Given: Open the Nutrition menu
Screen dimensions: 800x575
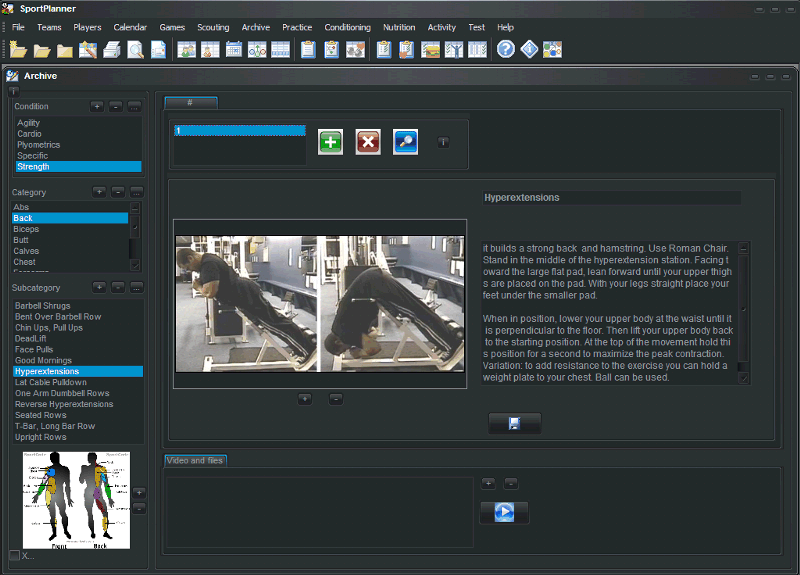Looking at the screenshot, I should pyautogui.click(x=399, y=27).
